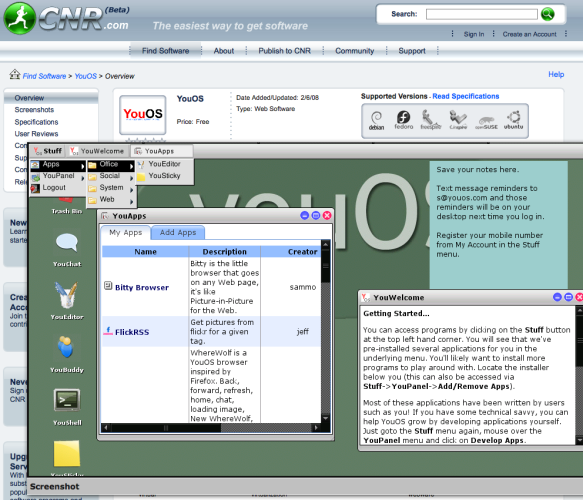Click the Debian distribution icon

coord(376,120)
